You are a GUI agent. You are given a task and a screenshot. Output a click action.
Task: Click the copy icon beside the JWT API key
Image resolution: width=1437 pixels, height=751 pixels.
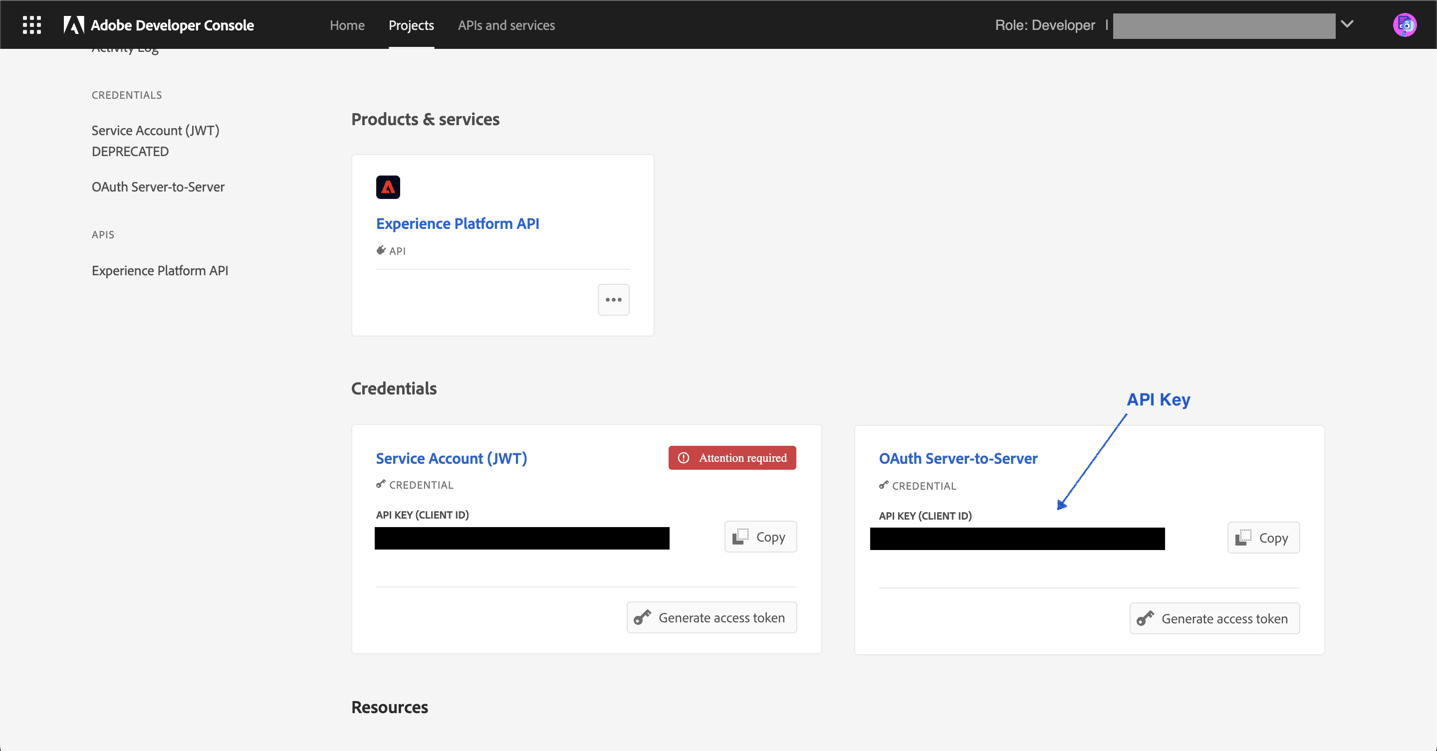(740, 536)
